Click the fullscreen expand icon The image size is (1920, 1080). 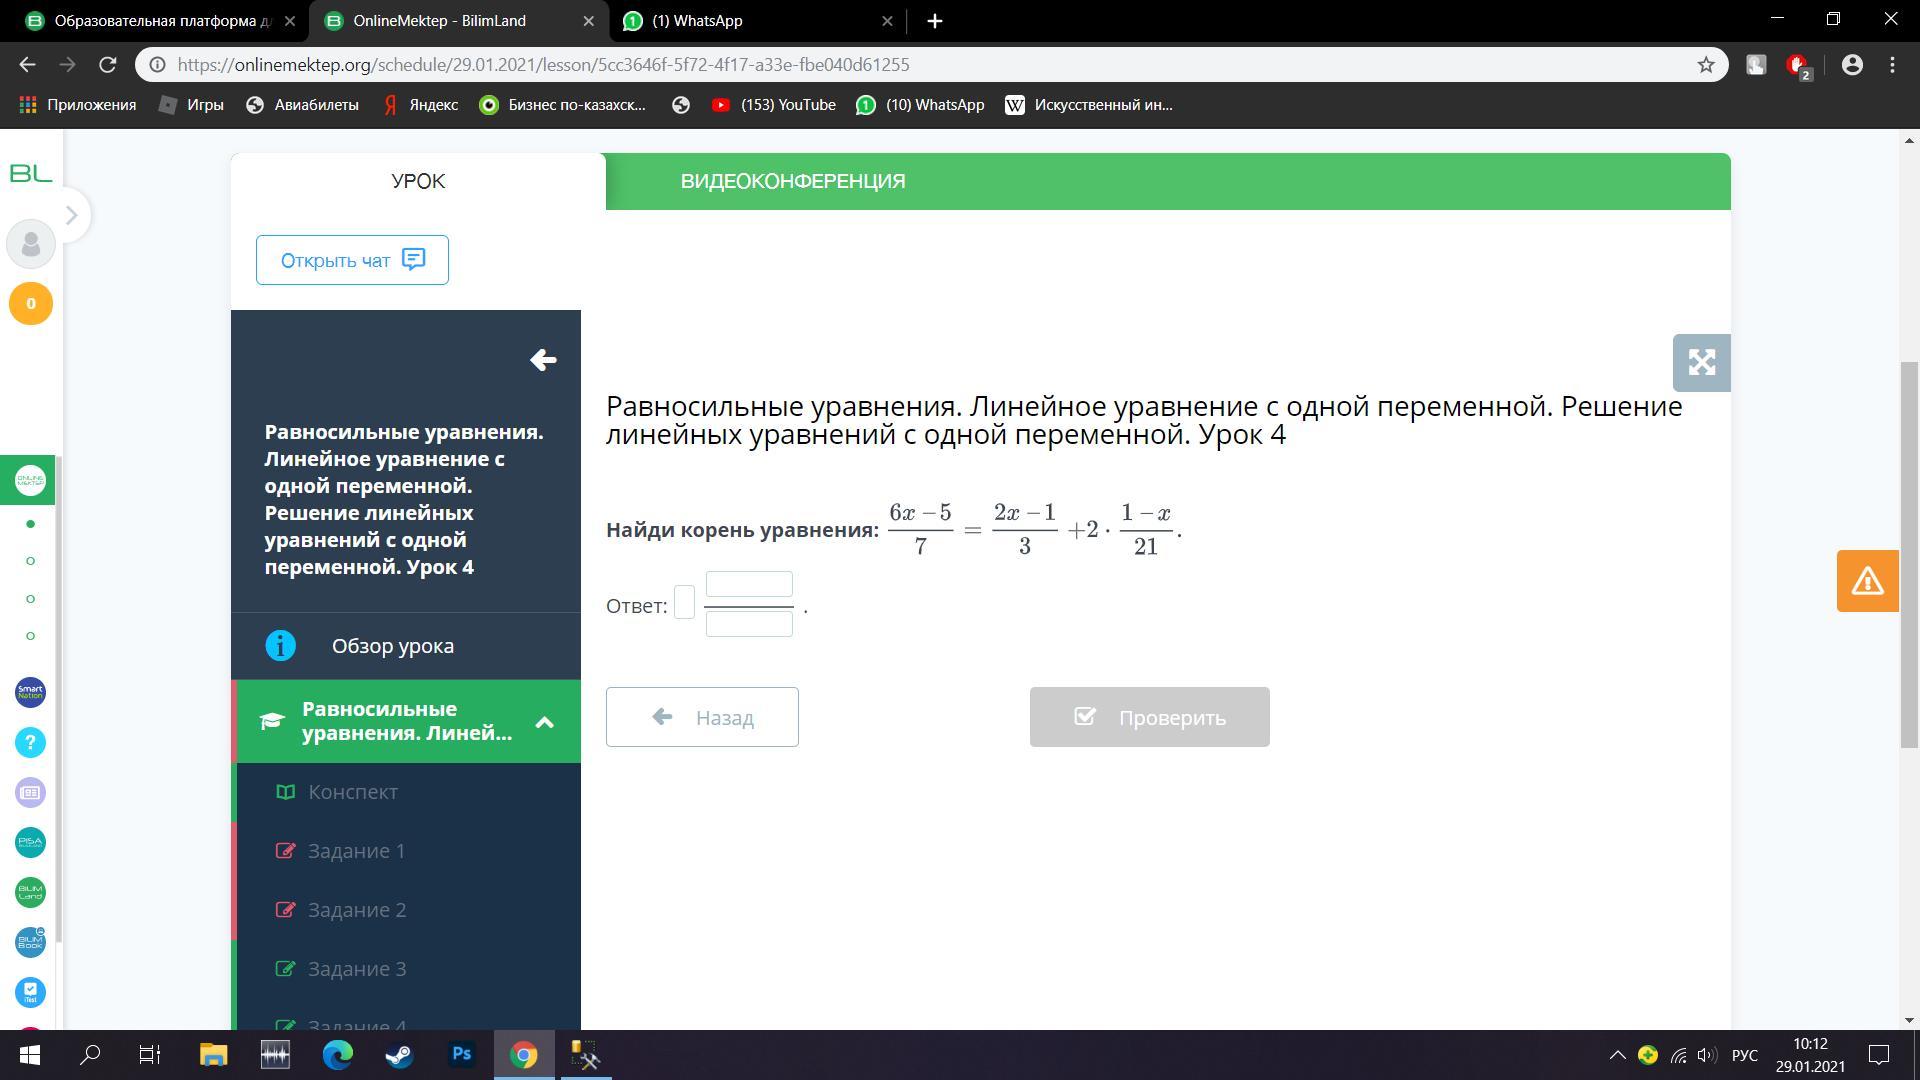coord(1701,363)
